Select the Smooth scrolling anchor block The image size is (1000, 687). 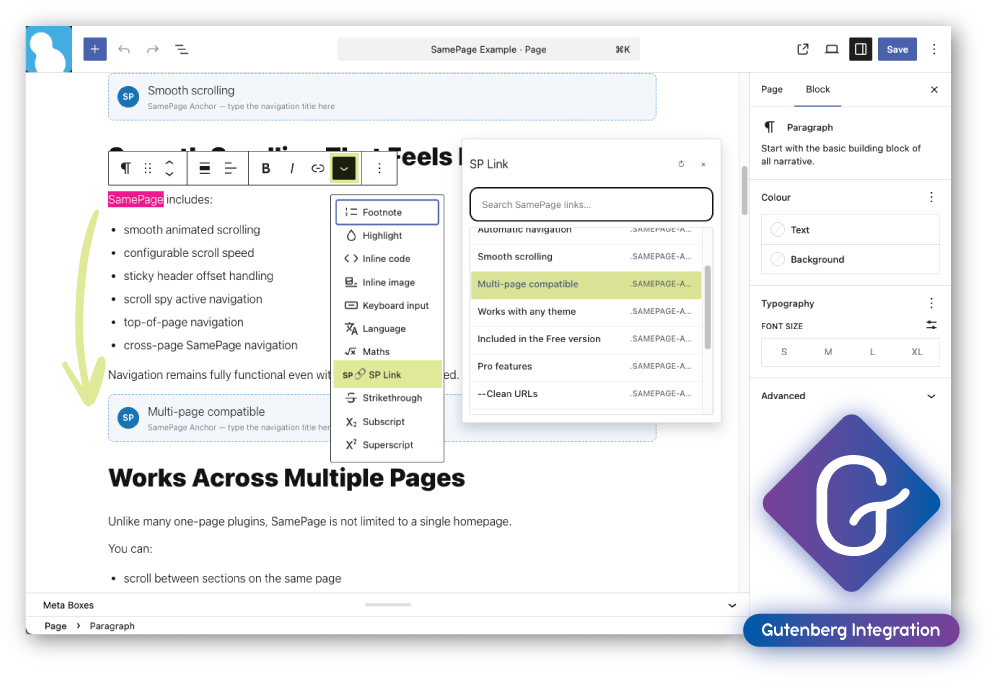(382, 97)
